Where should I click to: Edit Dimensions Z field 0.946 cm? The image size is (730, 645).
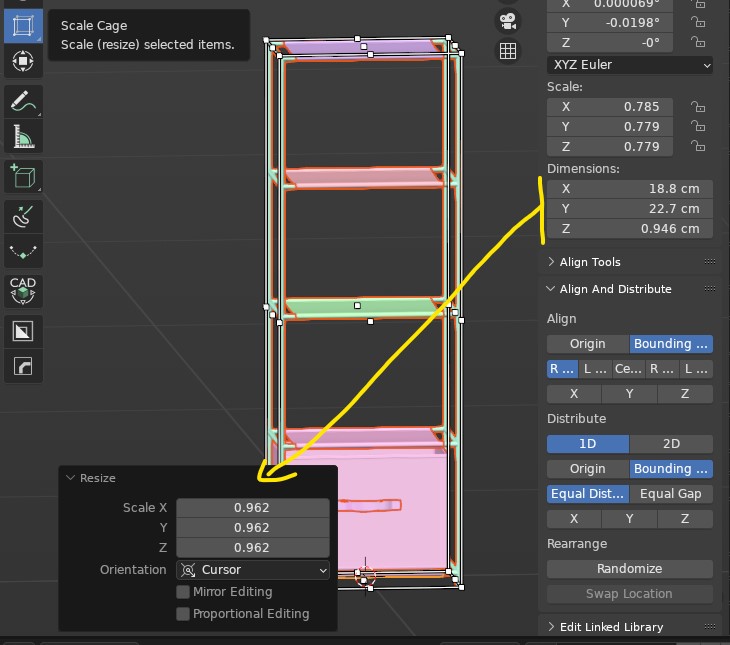(x=630, y=229)
